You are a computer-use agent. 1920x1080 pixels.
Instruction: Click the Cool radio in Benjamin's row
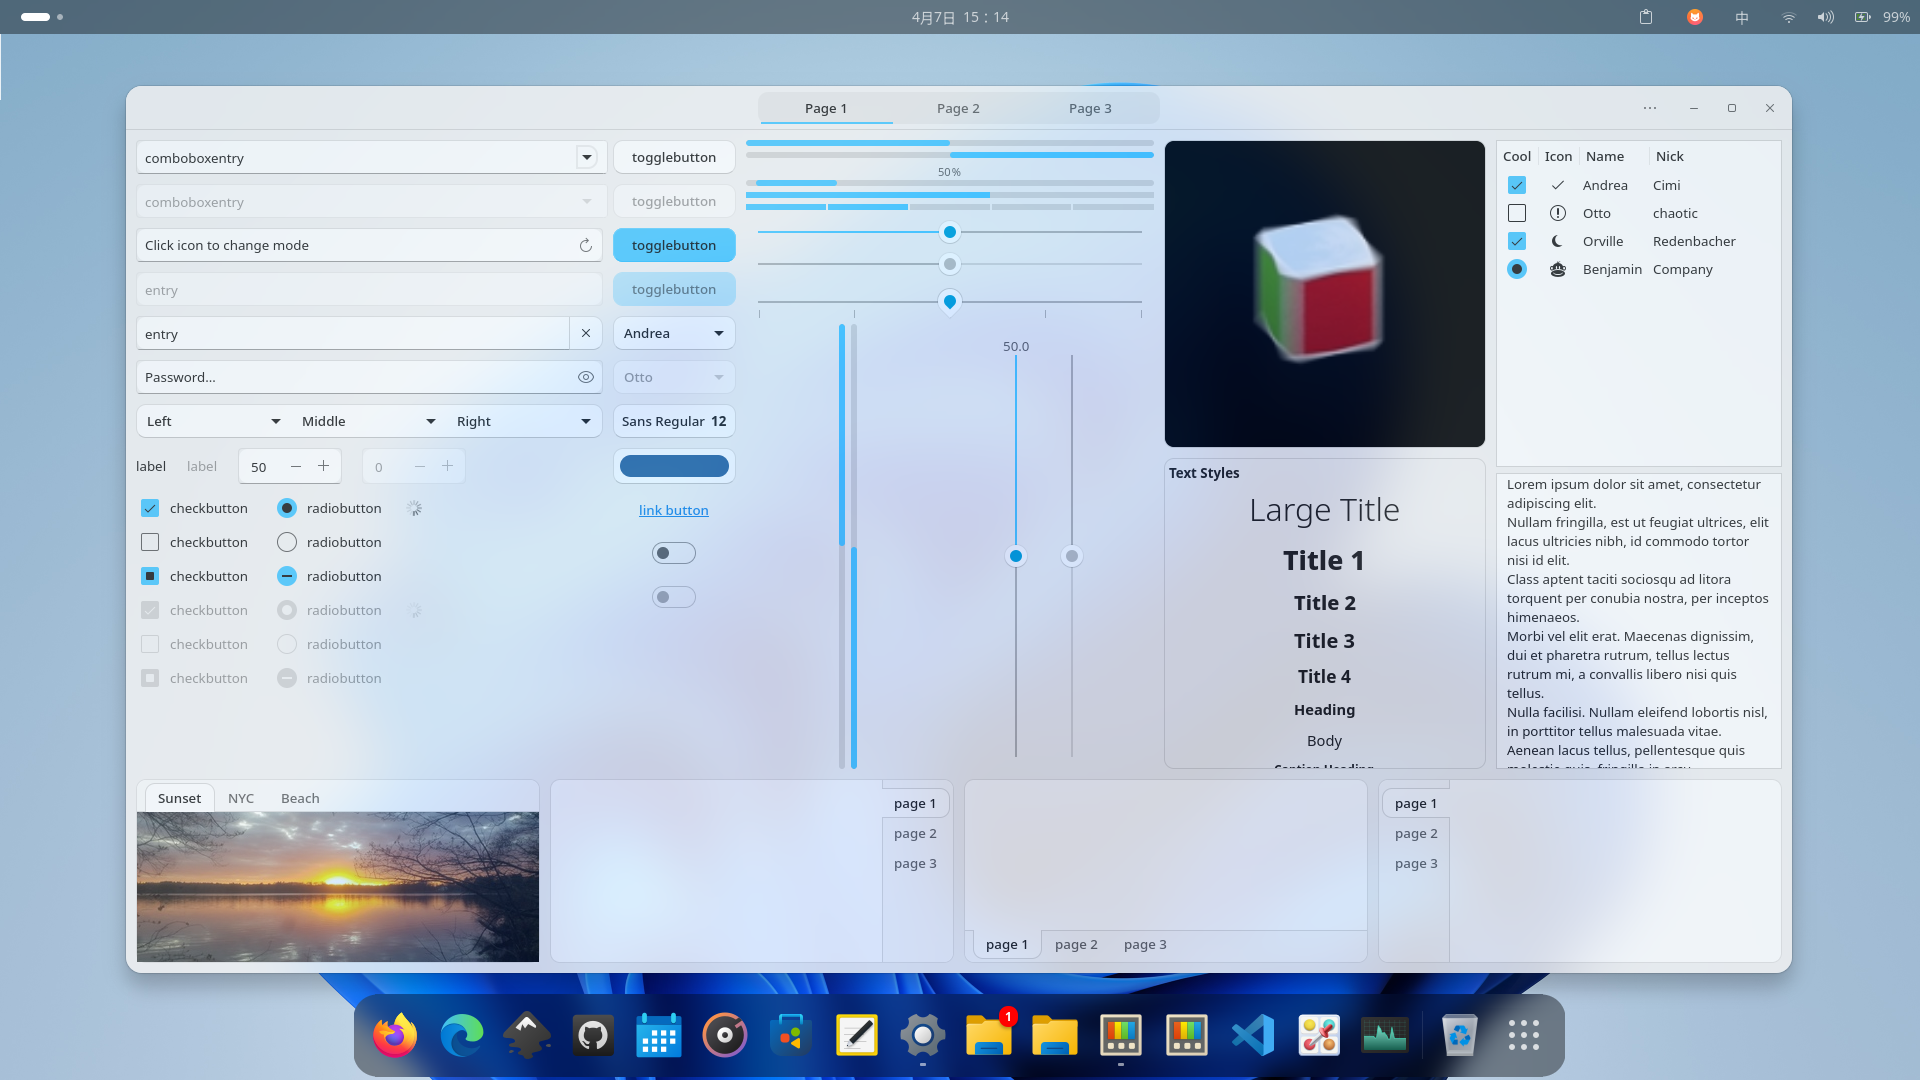(x=1517, y=269)
